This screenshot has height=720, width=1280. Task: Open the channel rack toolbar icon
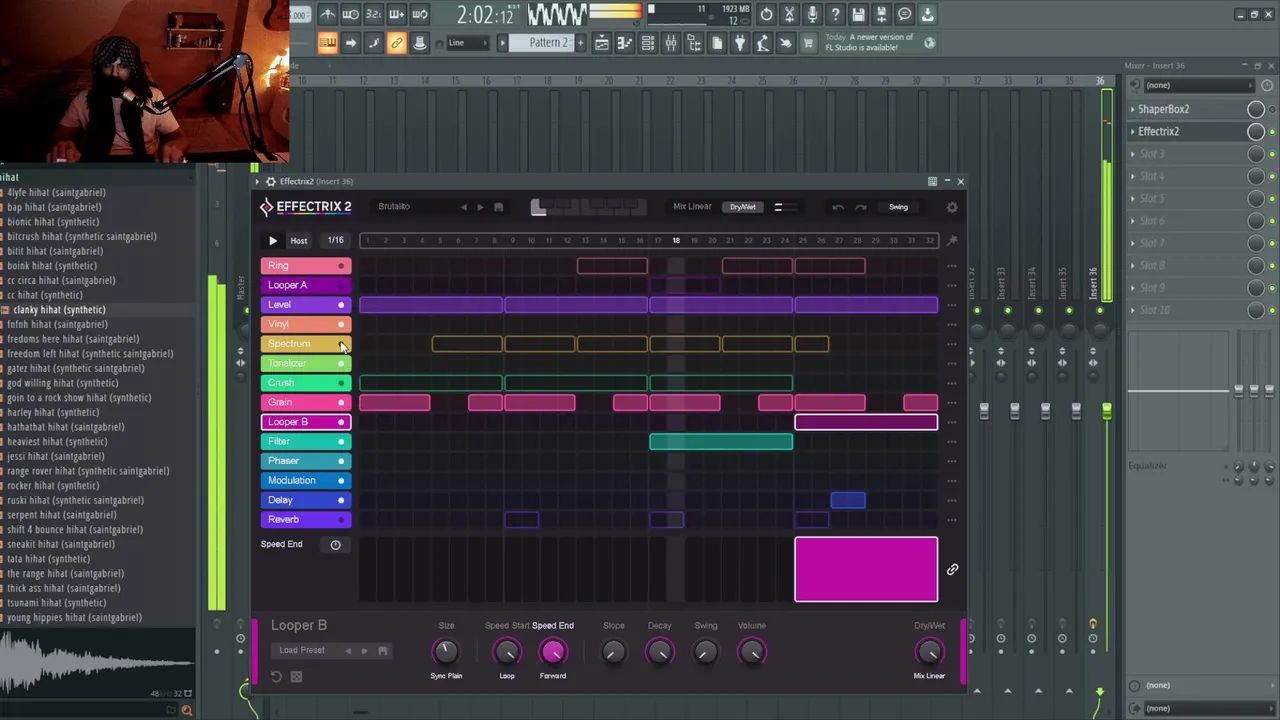(x=647, y=43)
